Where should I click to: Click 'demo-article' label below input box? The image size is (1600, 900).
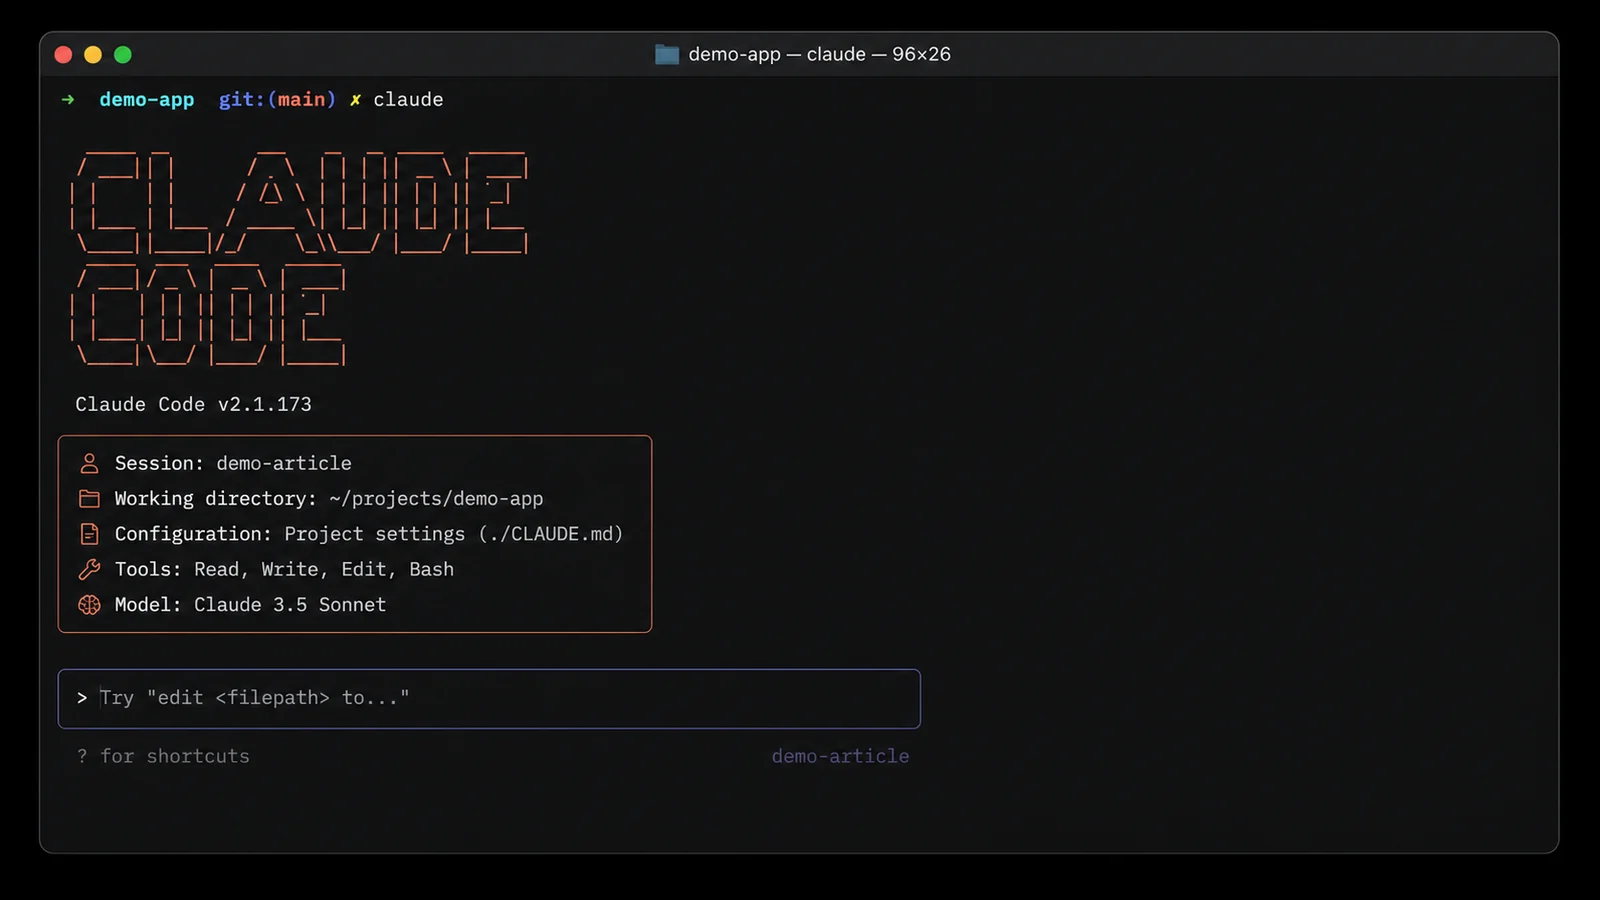pyautogui.click(x=840, y=756)
